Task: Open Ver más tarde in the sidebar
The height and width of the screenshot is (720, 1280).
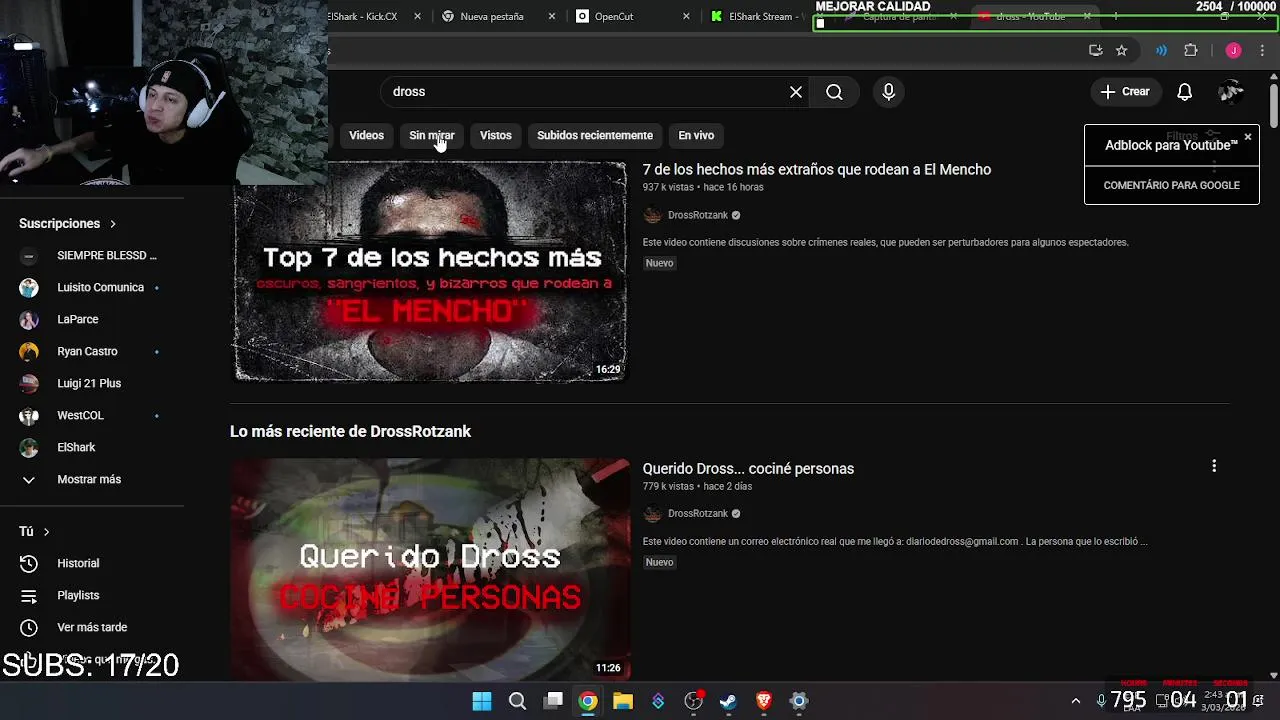Action: click(x=92, y=627)
